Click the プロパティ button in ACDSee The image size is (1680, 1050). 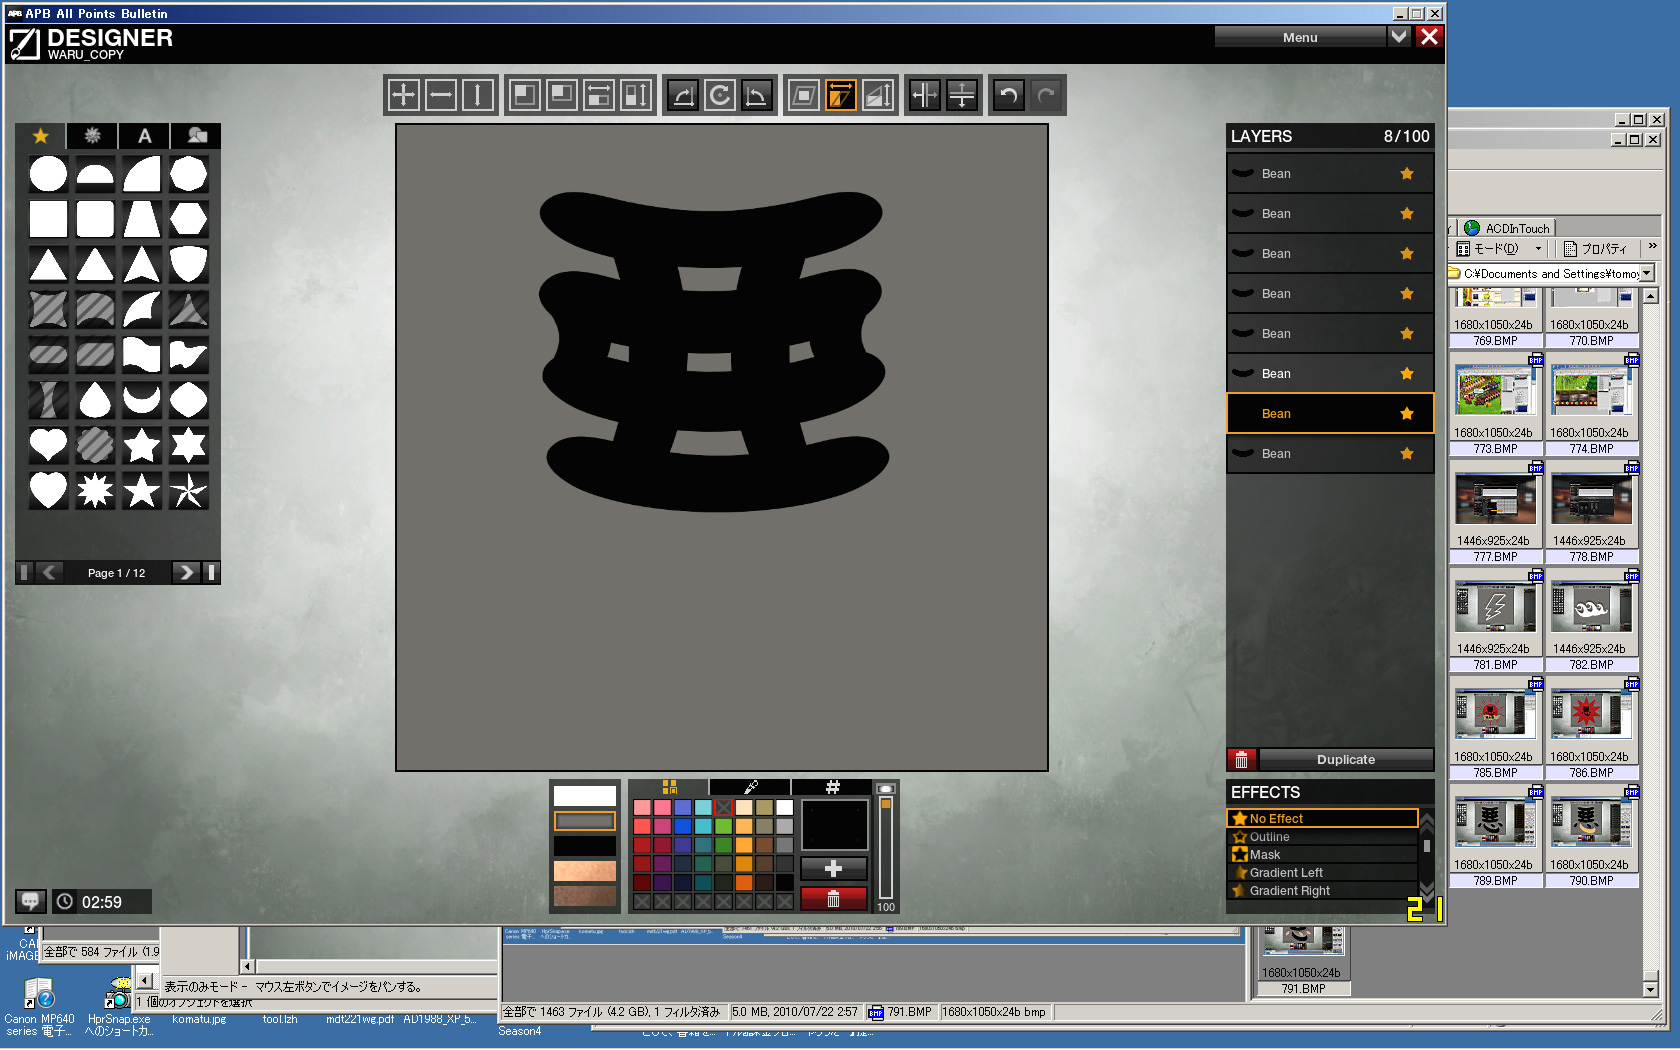coord(1596,249)
